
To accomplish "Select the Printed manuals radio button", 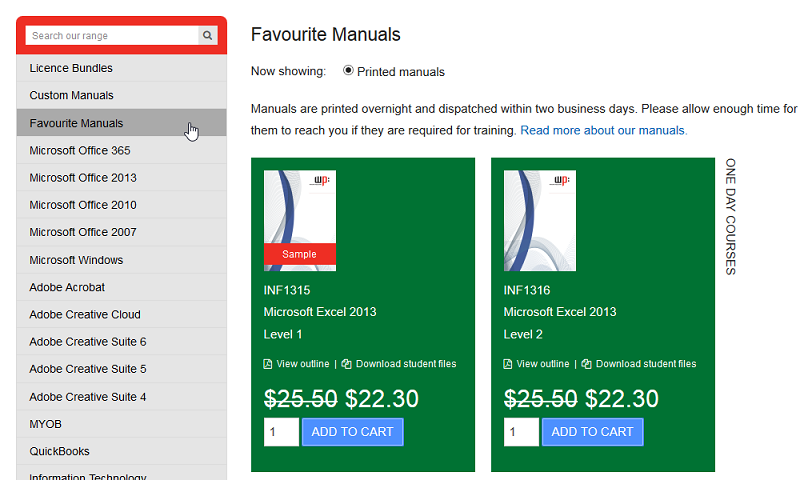I will tap(348, 70).
